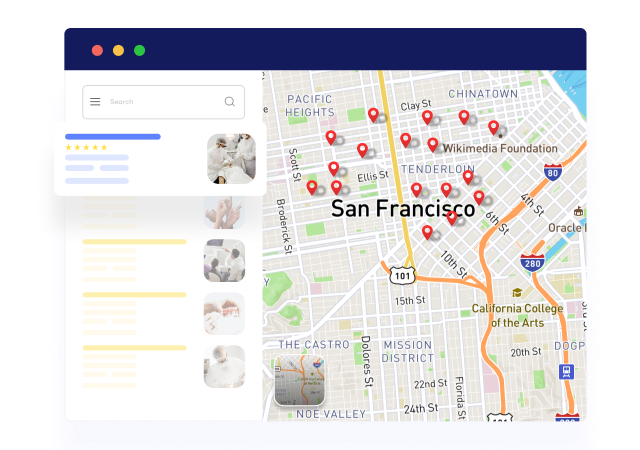This screenshot has width=640, height=450.
Task: Click the red window close dot
Action: (x=97, y=50)
